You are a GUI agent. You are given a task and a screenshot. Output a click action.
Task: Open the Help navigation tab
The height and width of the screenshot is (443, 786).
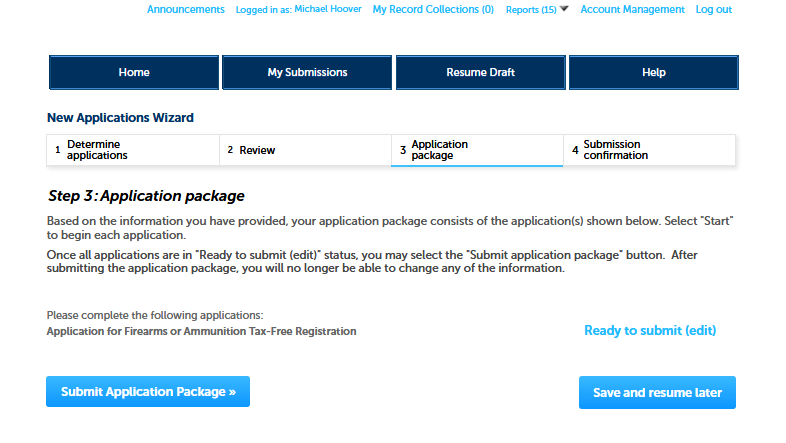point(653,72)
